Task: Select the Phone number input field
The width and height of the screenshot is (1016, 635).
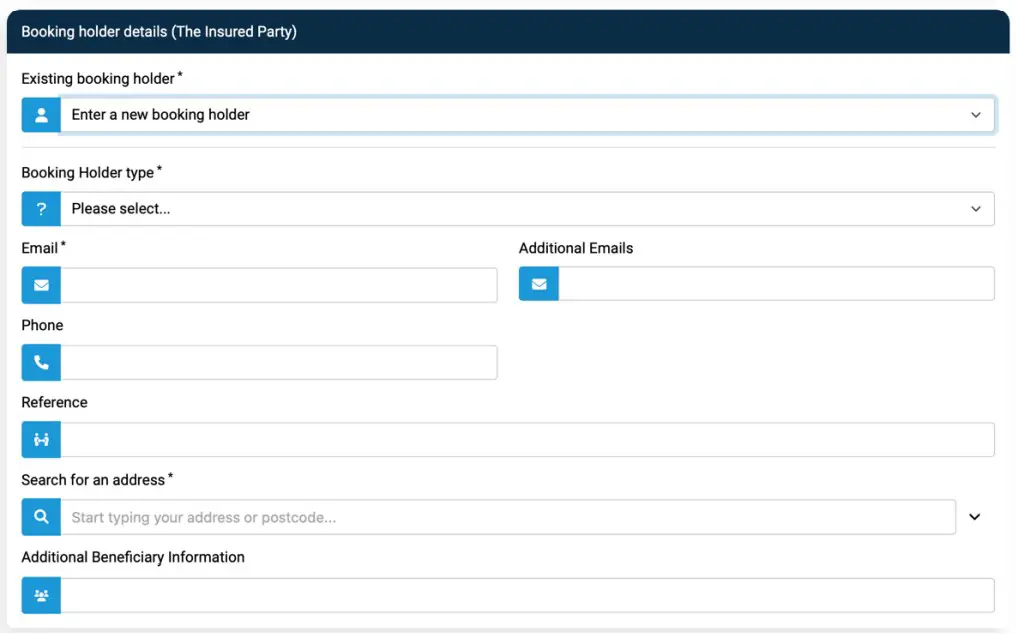Action: click(x=279, y=362)
